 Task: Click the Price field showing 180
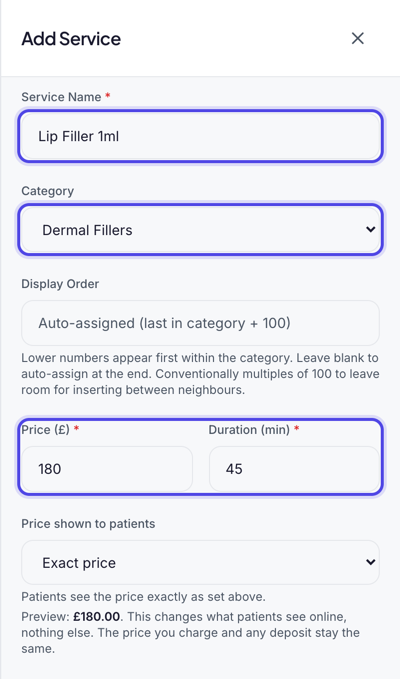click(x=107, y=469)
